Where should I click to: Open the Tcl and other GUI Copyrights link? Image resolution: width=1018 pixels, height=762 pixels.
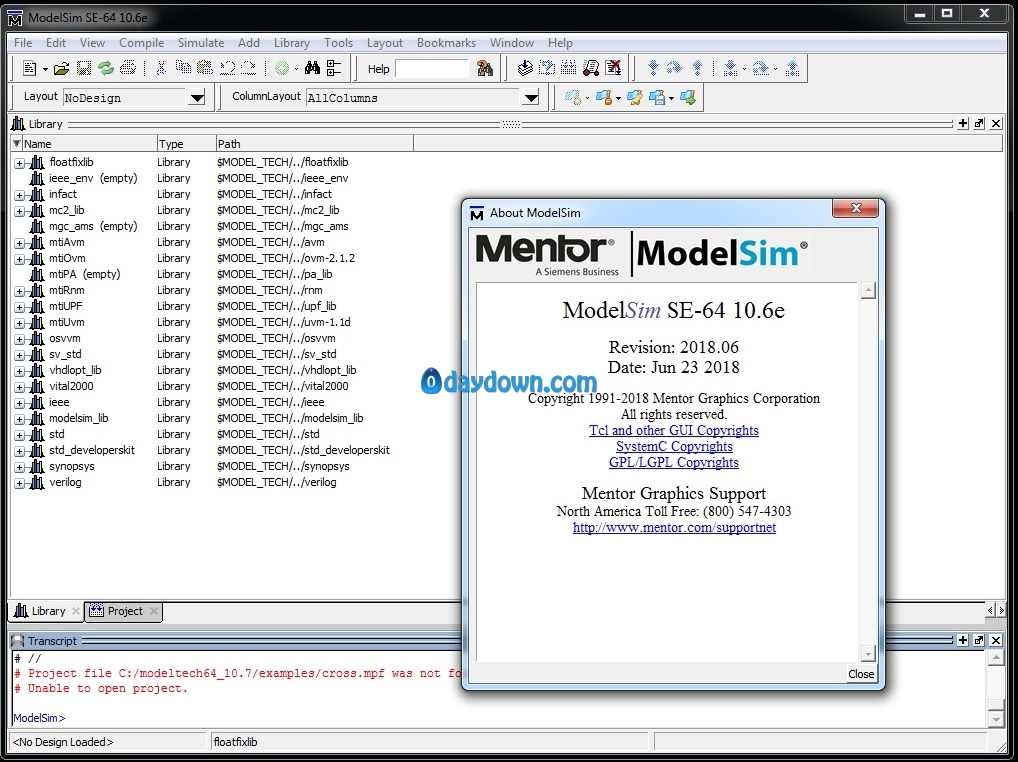coord(673,430)
